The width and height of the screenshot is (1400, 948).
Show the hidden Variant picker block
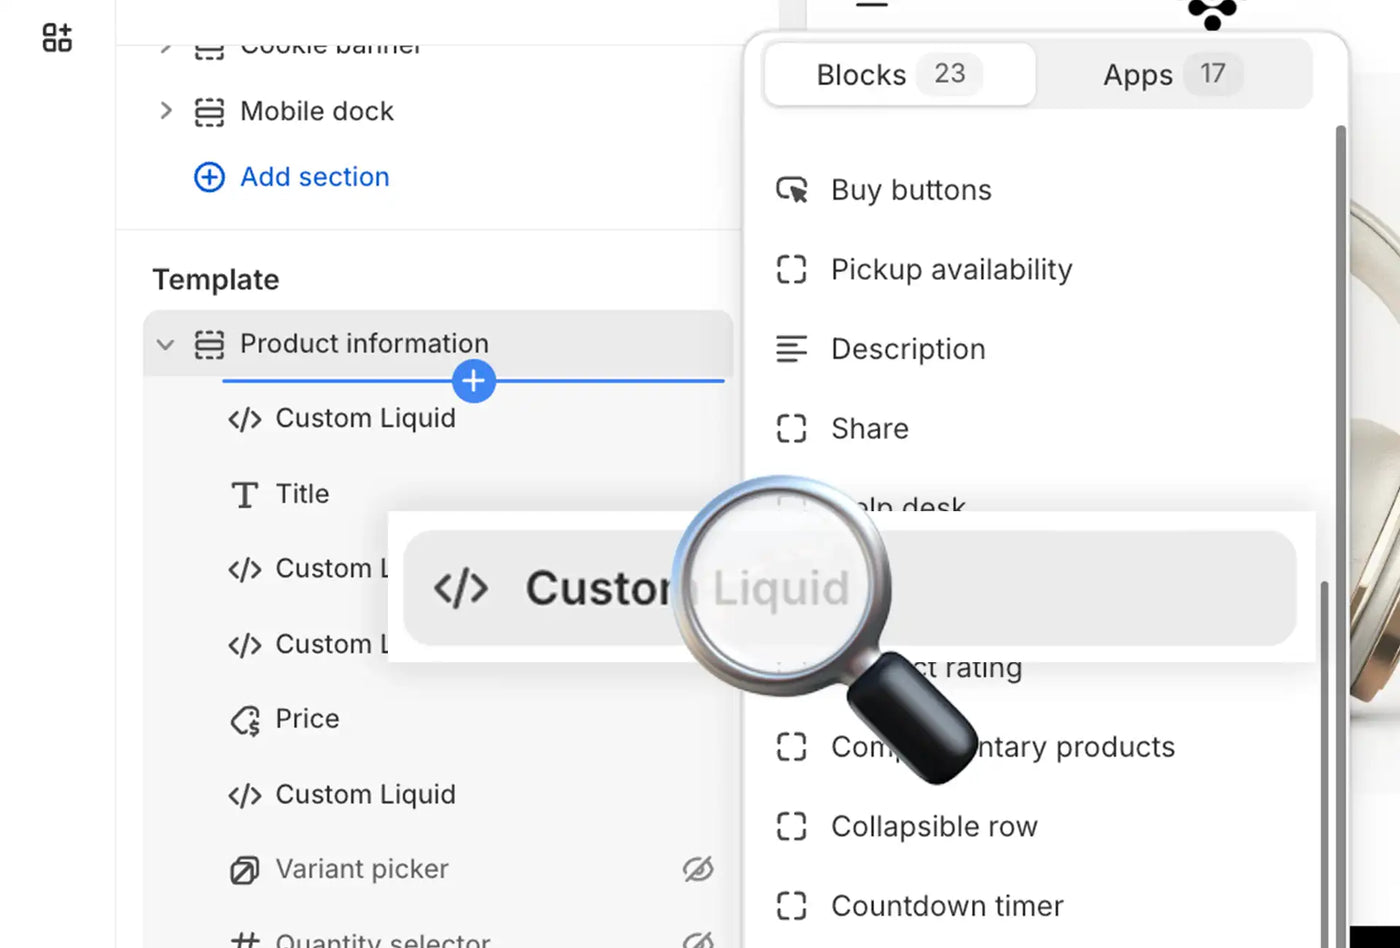pyautogui.click(x=698, y=870)
